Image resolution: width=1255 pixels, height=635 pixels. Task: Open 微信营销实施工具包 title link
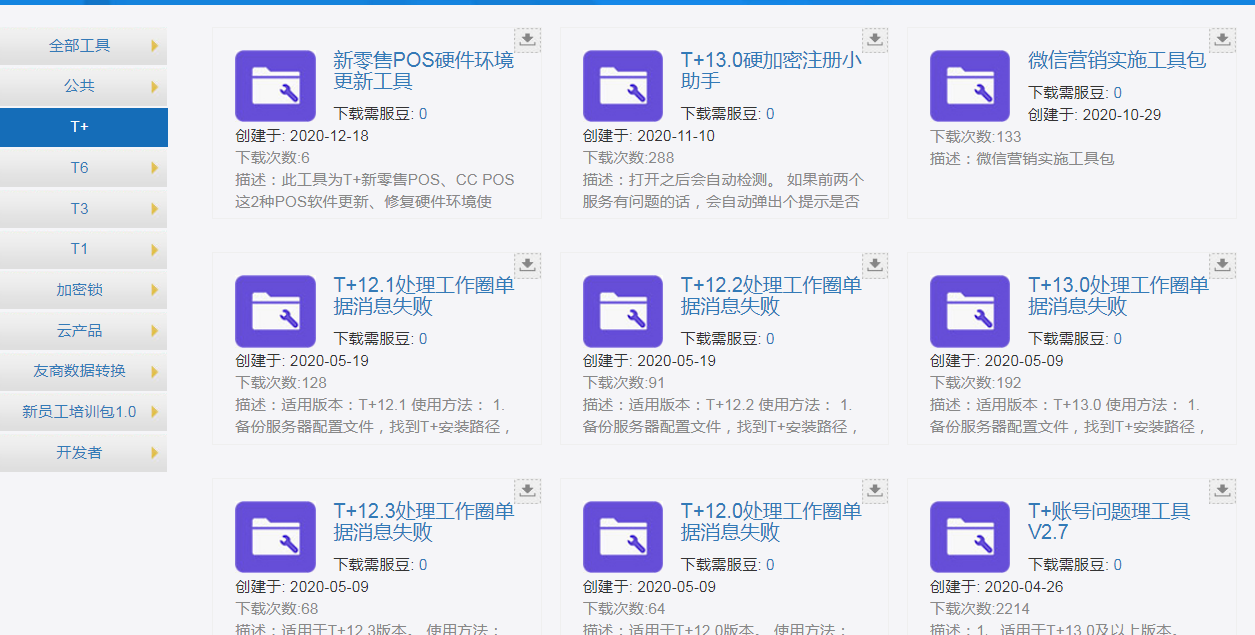pyautogui.click(x=1117, y=60)
